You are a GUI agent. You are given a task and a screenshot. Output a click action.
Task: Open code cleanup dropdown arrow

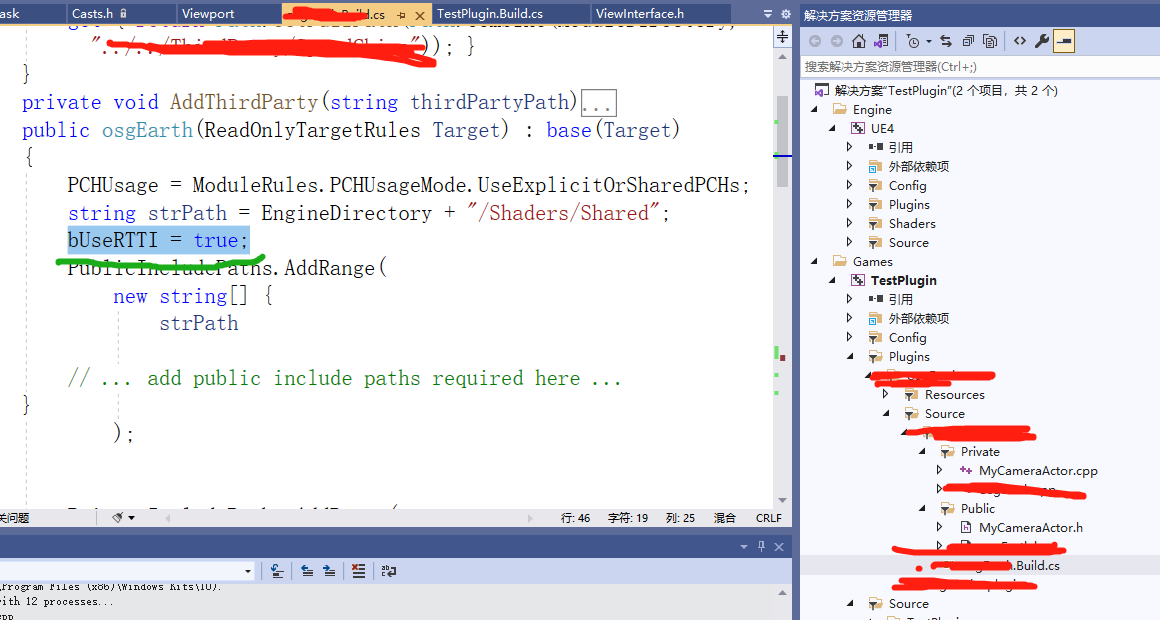(132, 518)
